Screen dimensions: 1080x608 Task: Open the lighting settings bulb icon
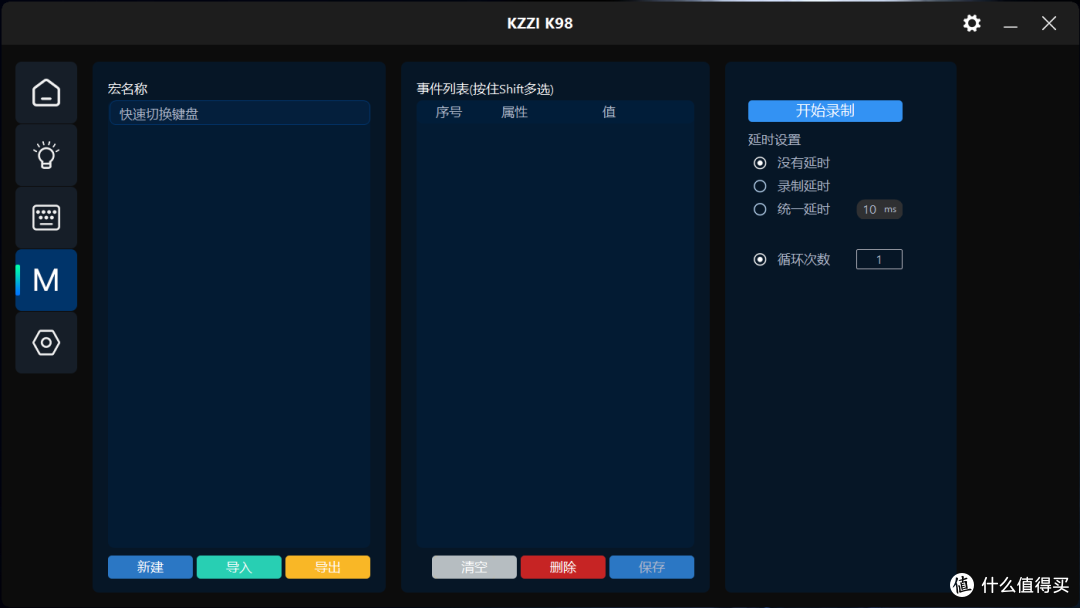(46, 155)
